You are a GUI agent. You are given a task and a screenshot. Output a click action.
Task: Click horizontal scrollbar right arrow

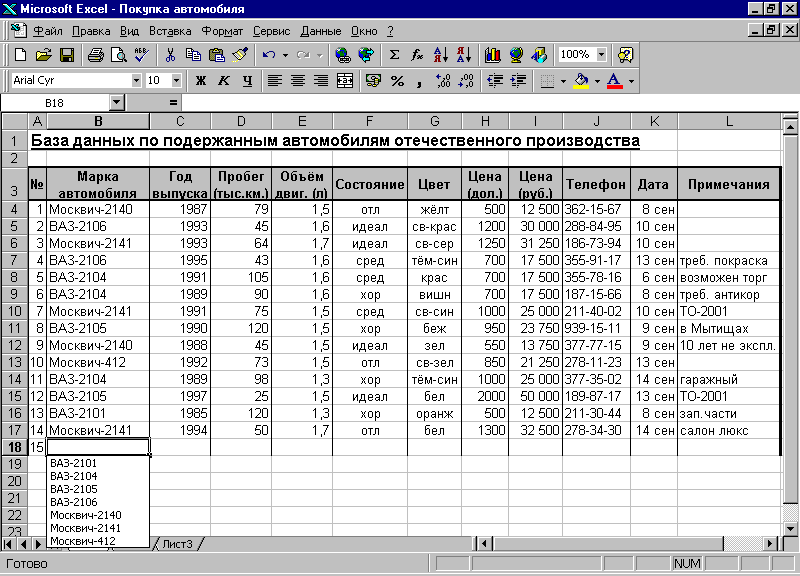click(x=770, y=544)
